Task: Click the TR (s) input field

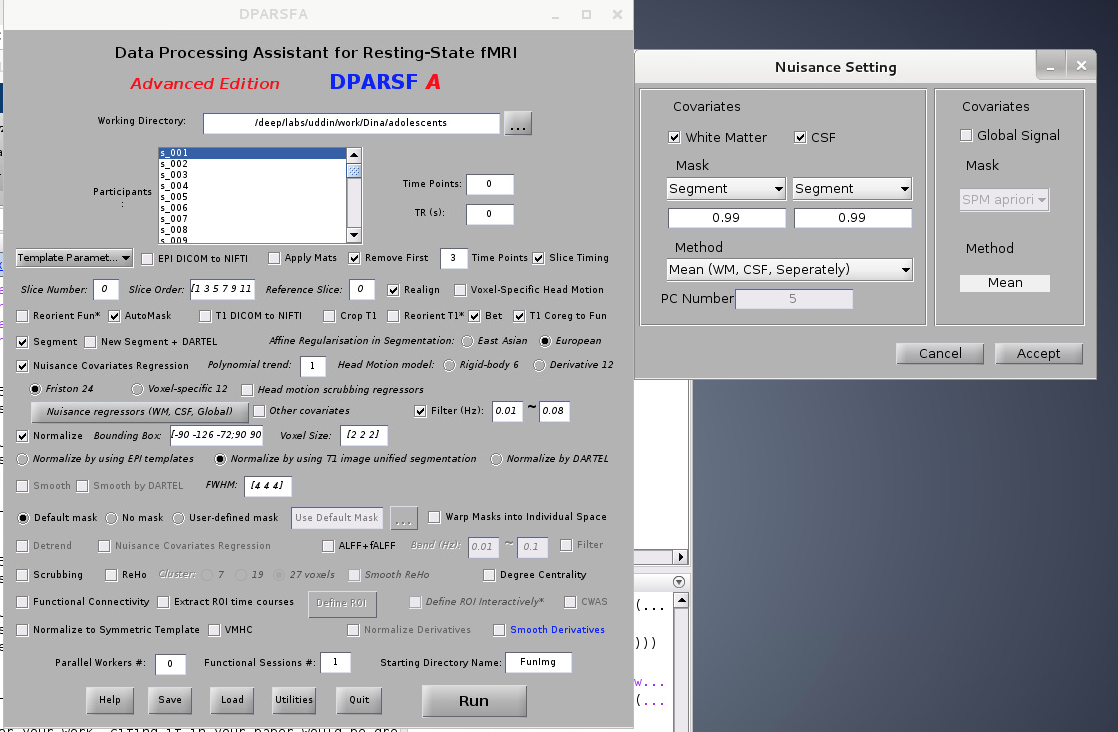Action: [x=490, y=214]
